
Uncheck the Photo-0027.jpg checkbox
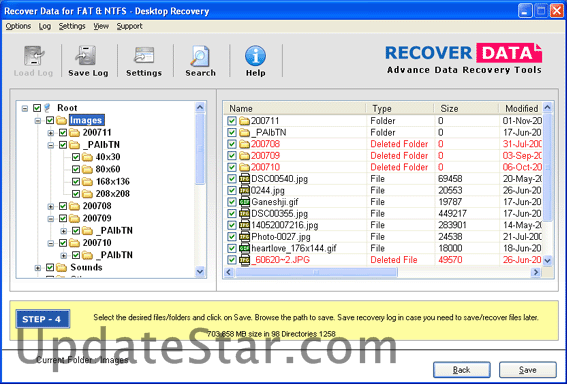232,237
